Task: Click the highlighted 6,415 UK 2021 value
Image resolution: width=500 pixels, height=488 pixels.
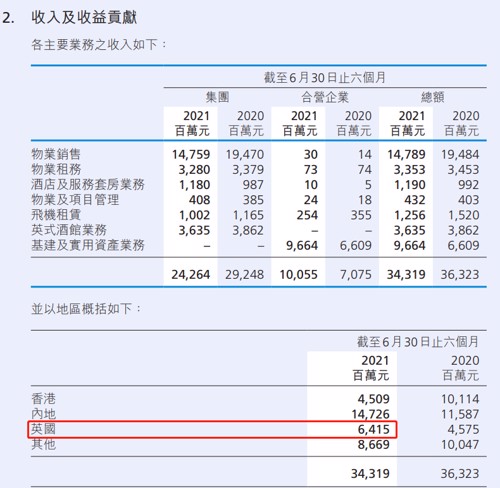Action: tap(373, 429)
